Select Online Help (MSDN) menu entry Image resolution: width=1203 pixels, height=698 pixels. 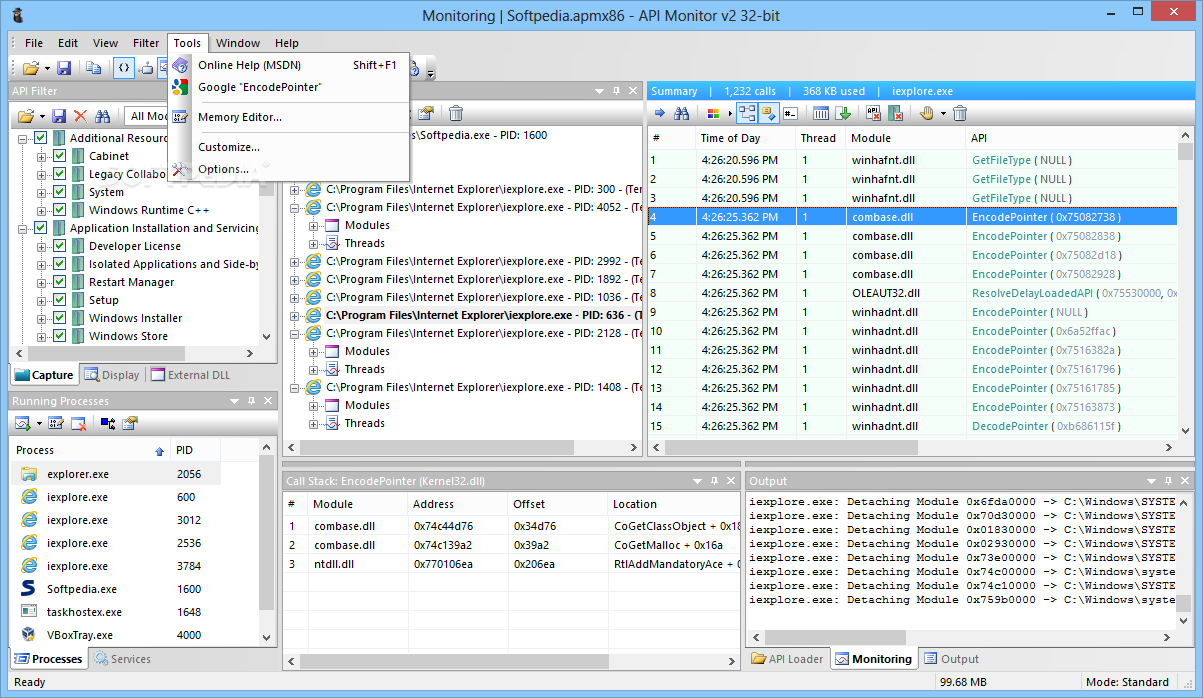click(x=289, y=65)
